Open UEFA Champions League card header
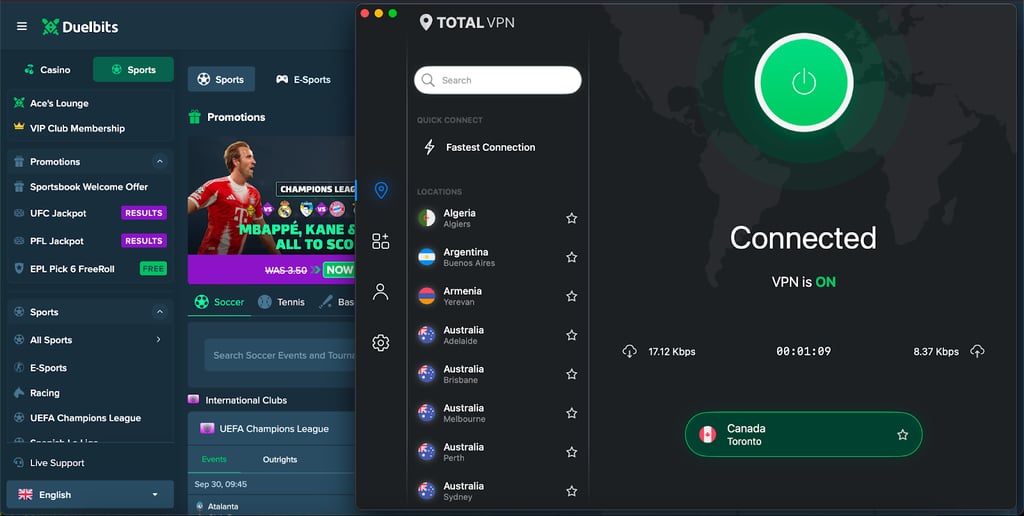Screen dimensions: 1024x516 (272, 429)
